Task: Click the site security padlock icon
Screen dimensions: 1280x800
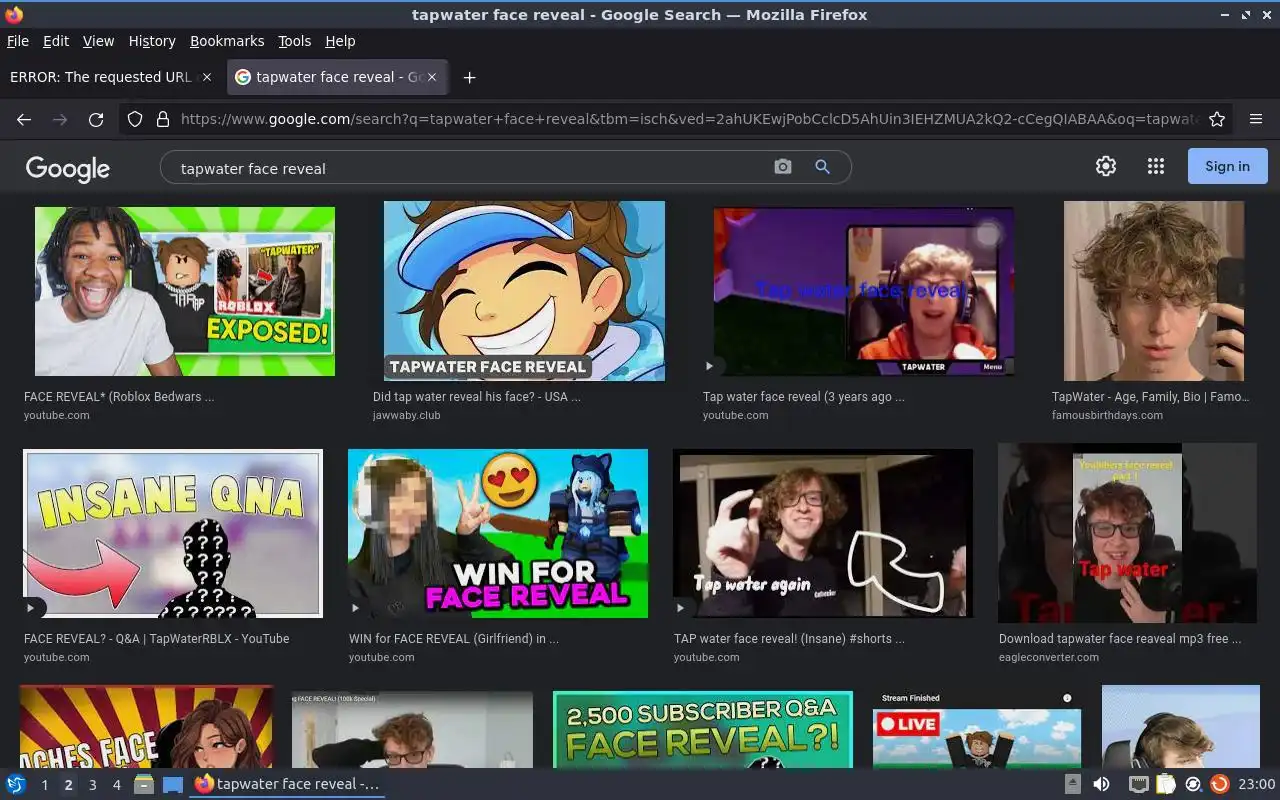Action: click(163, 119)
